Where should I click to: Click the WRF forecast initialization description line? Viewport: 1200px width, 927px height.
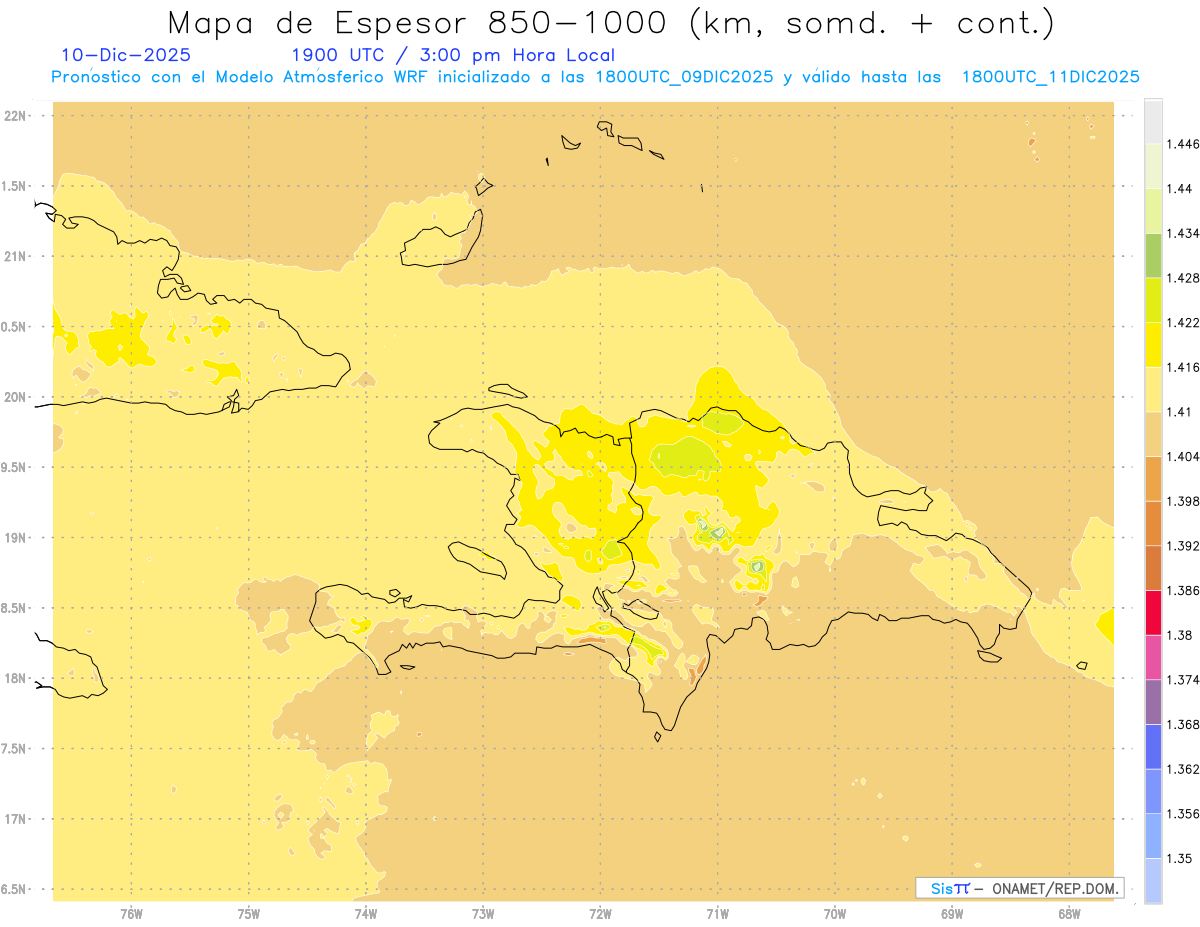click(x=596, y=77)
